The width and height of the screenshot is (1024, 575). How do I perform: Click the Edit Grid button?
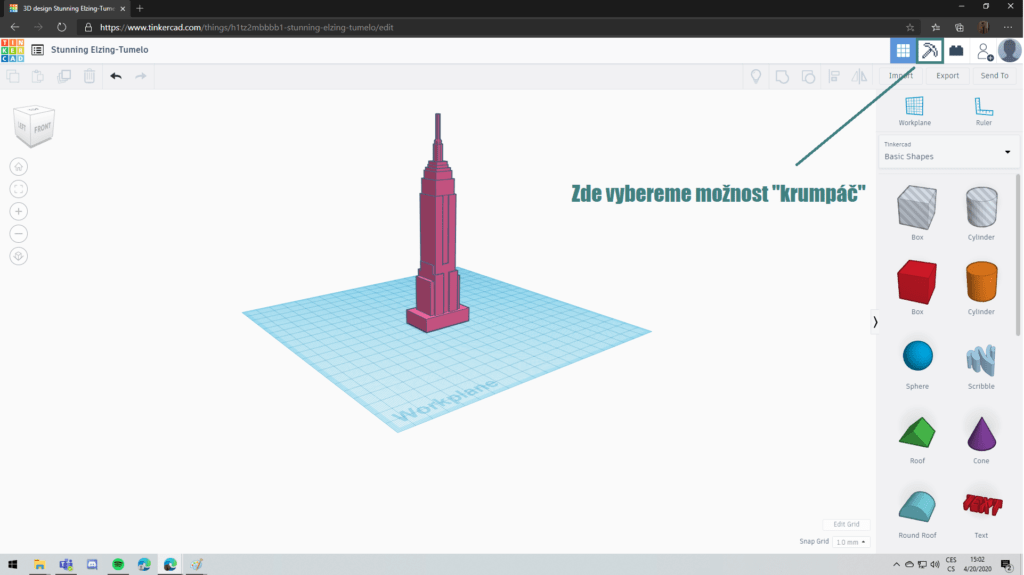[846, 524]
